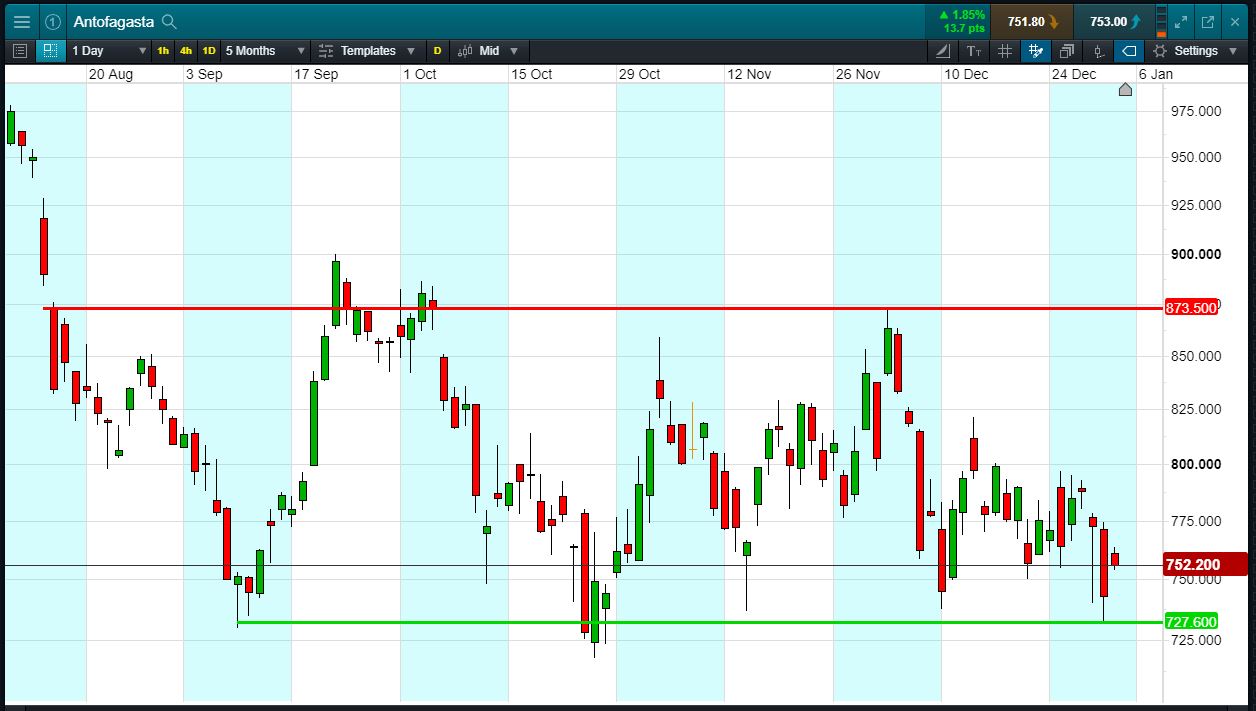Open the Settings dropdown
1256x711 pixels.
(x=1196, y=50)
